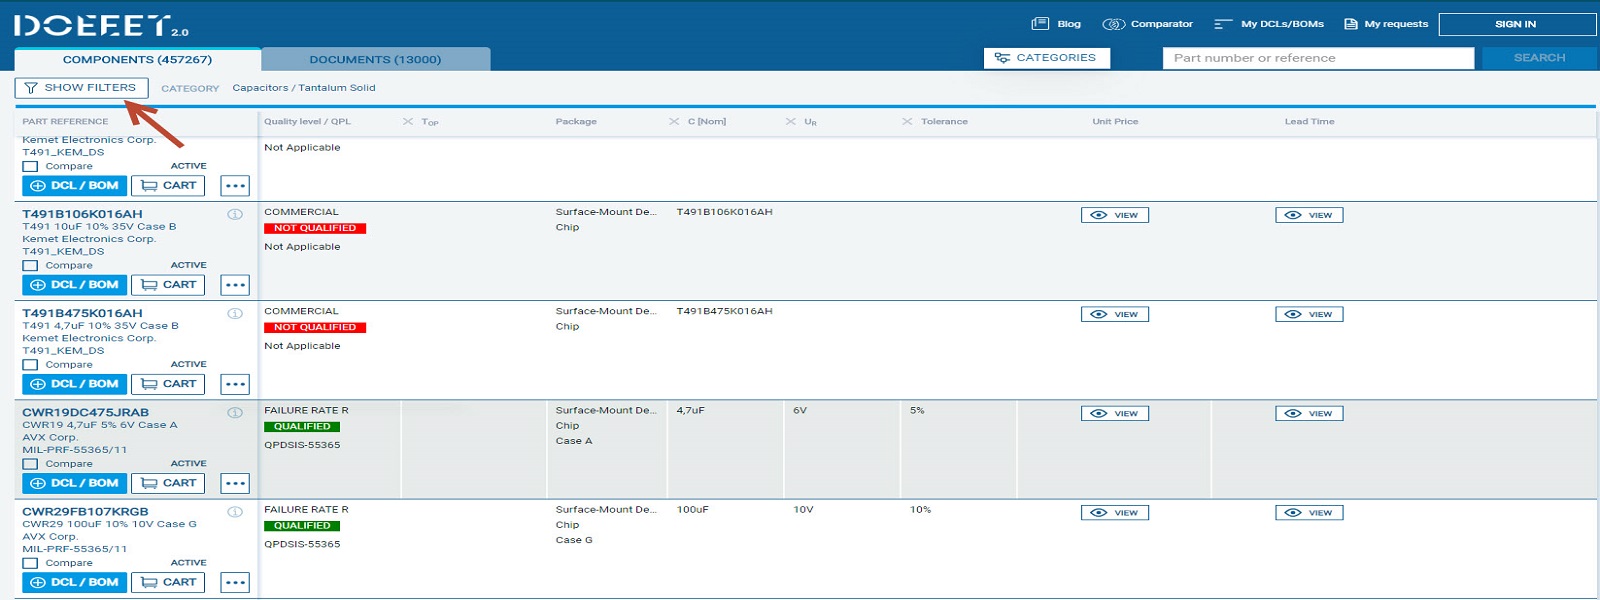Show info icon for T491B475K016AH
Screen dimensions: 1600x600
point(235,313)
